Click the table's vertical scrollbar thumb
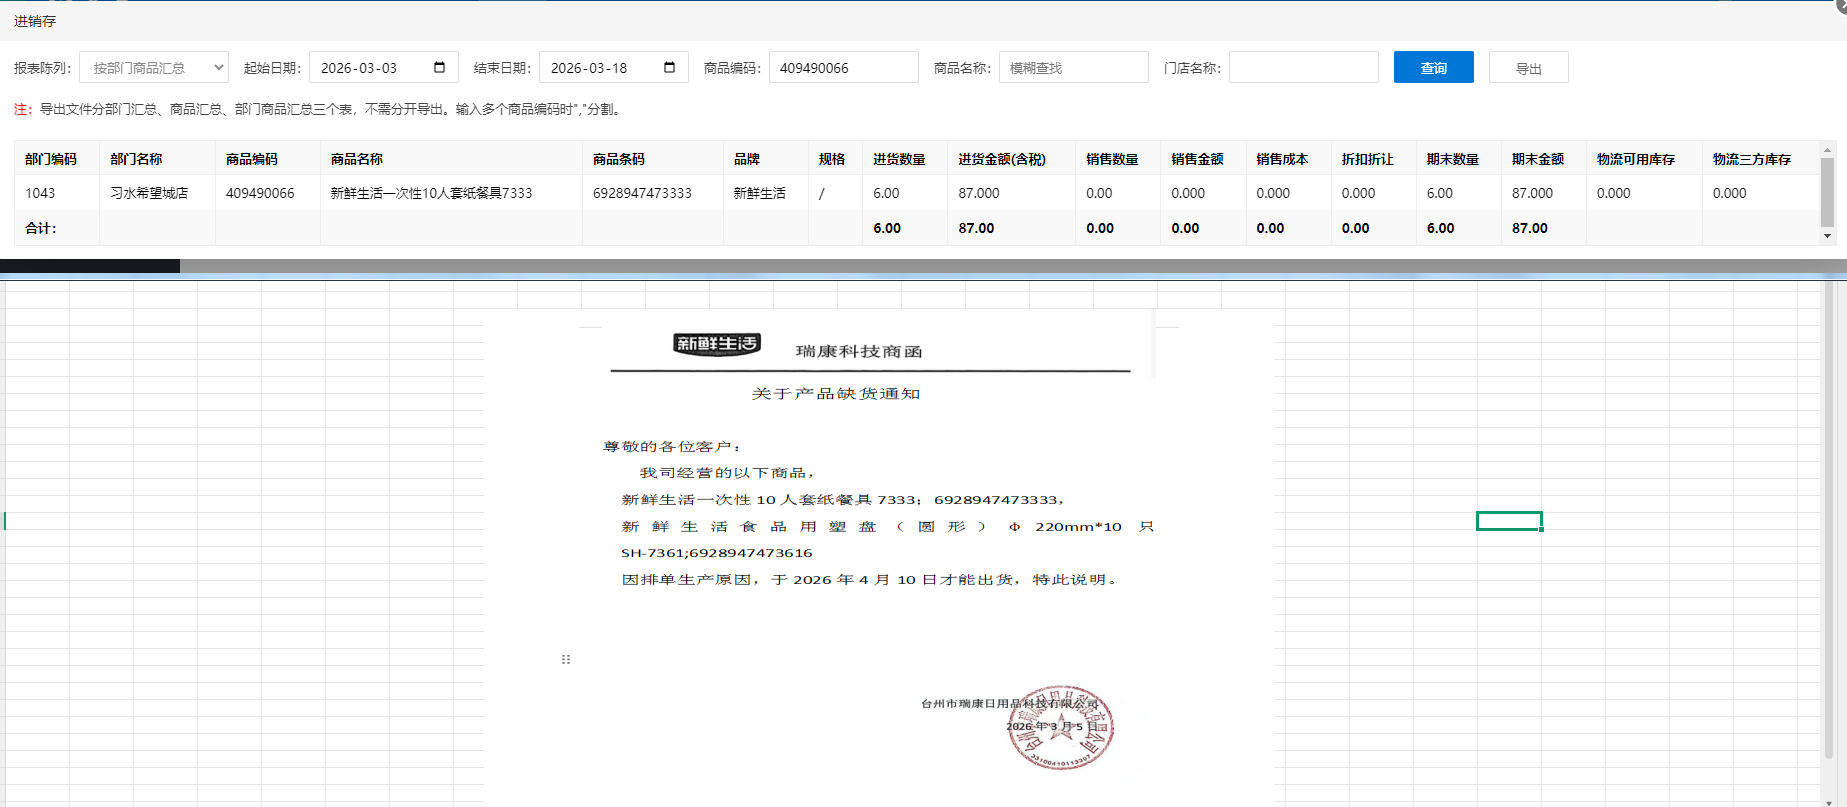This screenshot has height=807, width=1847. coord(1827,192)
